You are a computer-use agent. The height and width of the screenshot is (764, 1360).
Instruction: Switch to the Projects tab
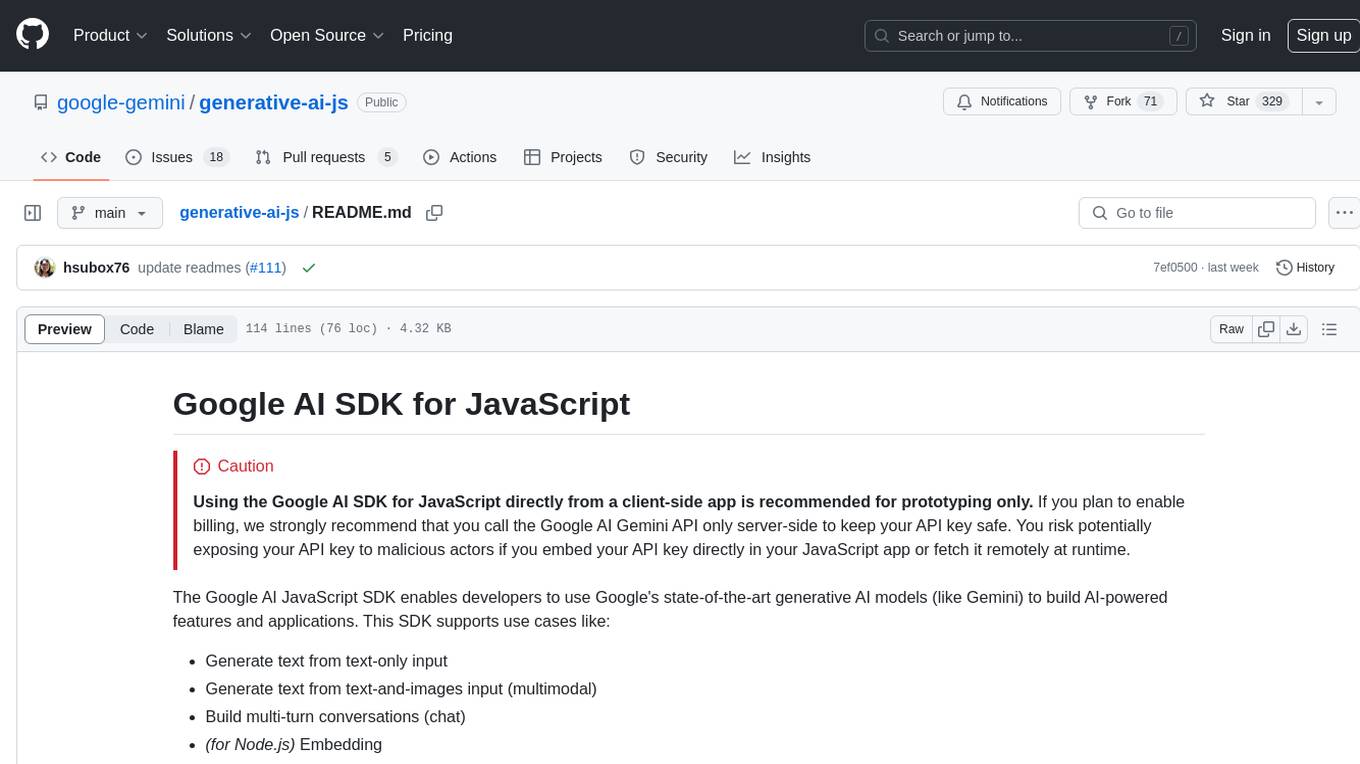(x=563, y=157)
